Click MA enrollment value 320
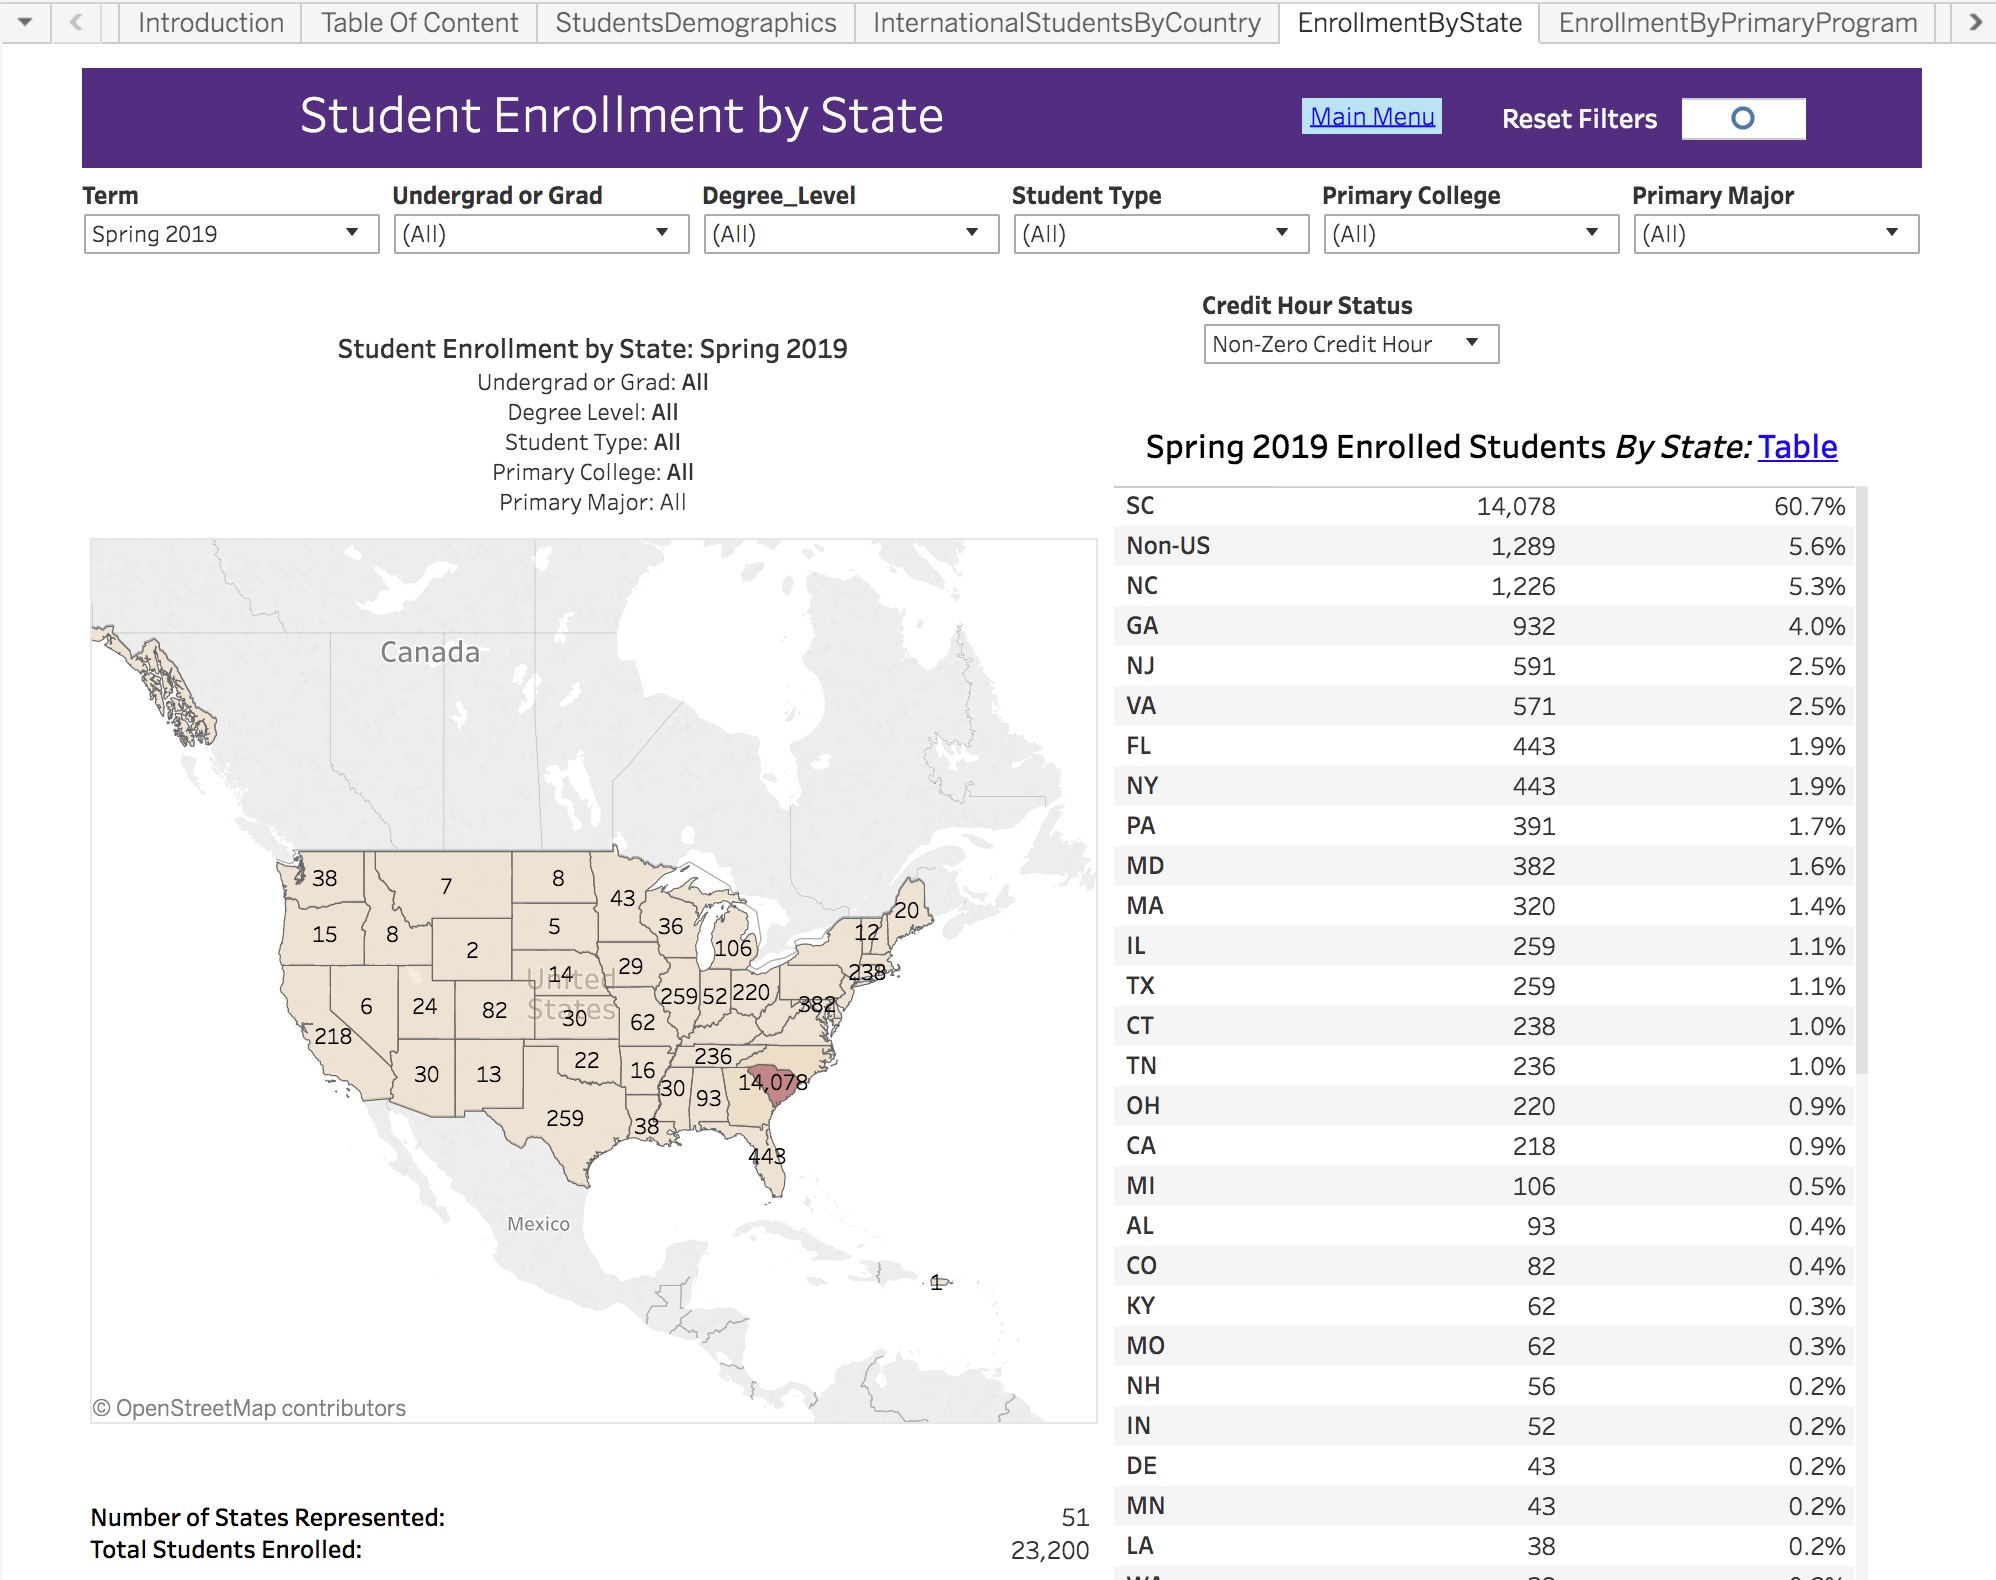 (x=1533, y=906)
